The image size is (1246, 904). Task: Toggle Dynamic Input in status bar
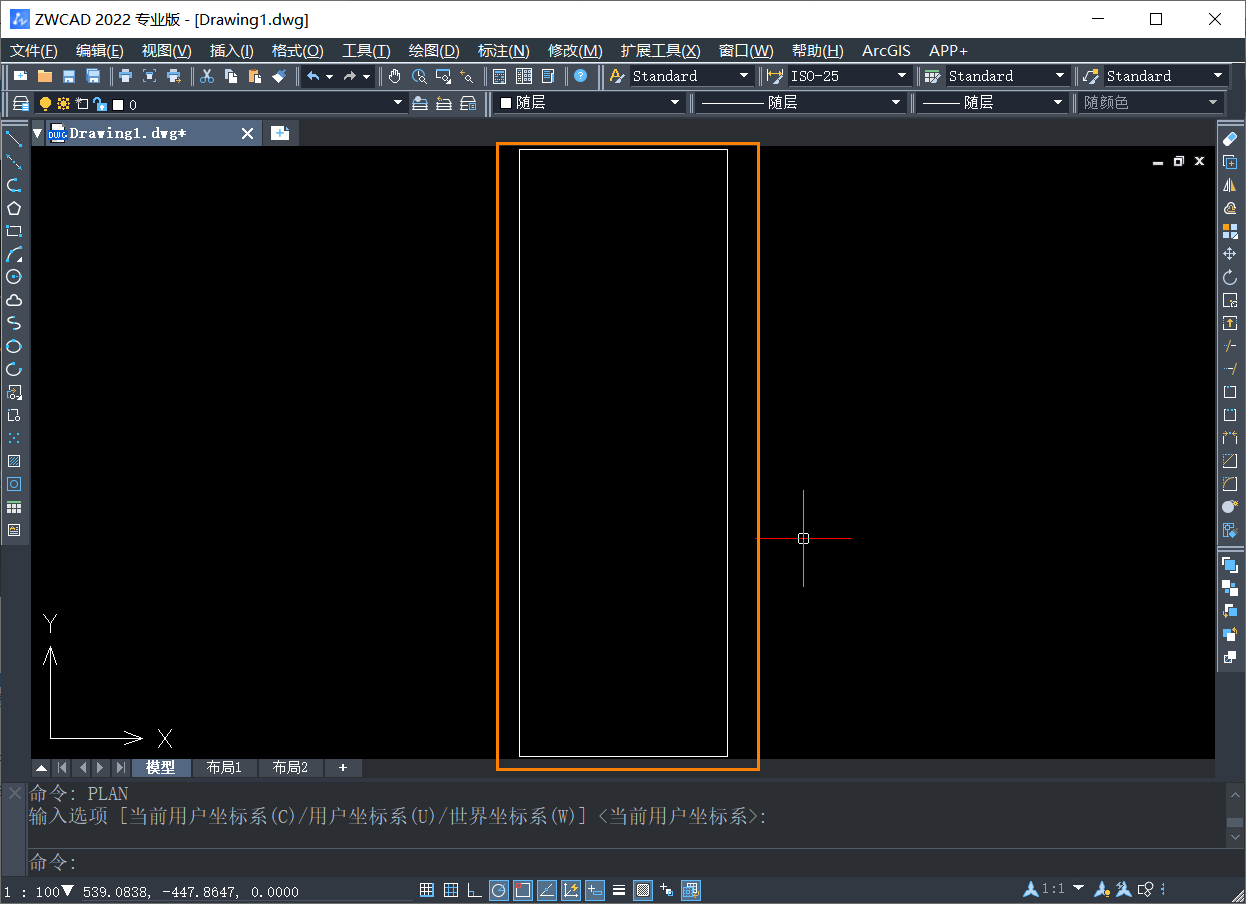tap(595, 890)
